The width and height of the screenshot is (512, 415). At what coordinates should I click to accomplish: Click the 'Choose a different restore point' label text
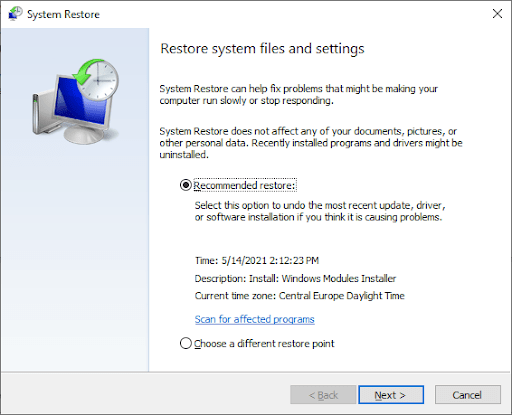(x=264, y=343)
